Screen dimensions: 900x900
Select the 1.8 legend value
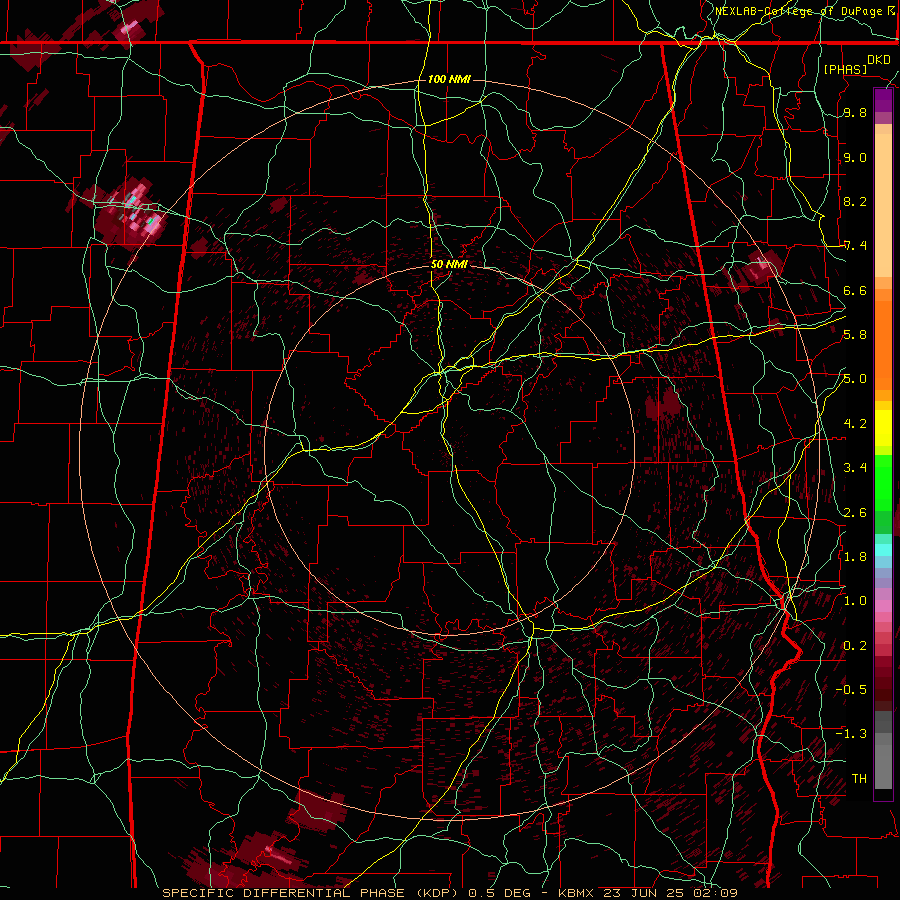(855, 557)
